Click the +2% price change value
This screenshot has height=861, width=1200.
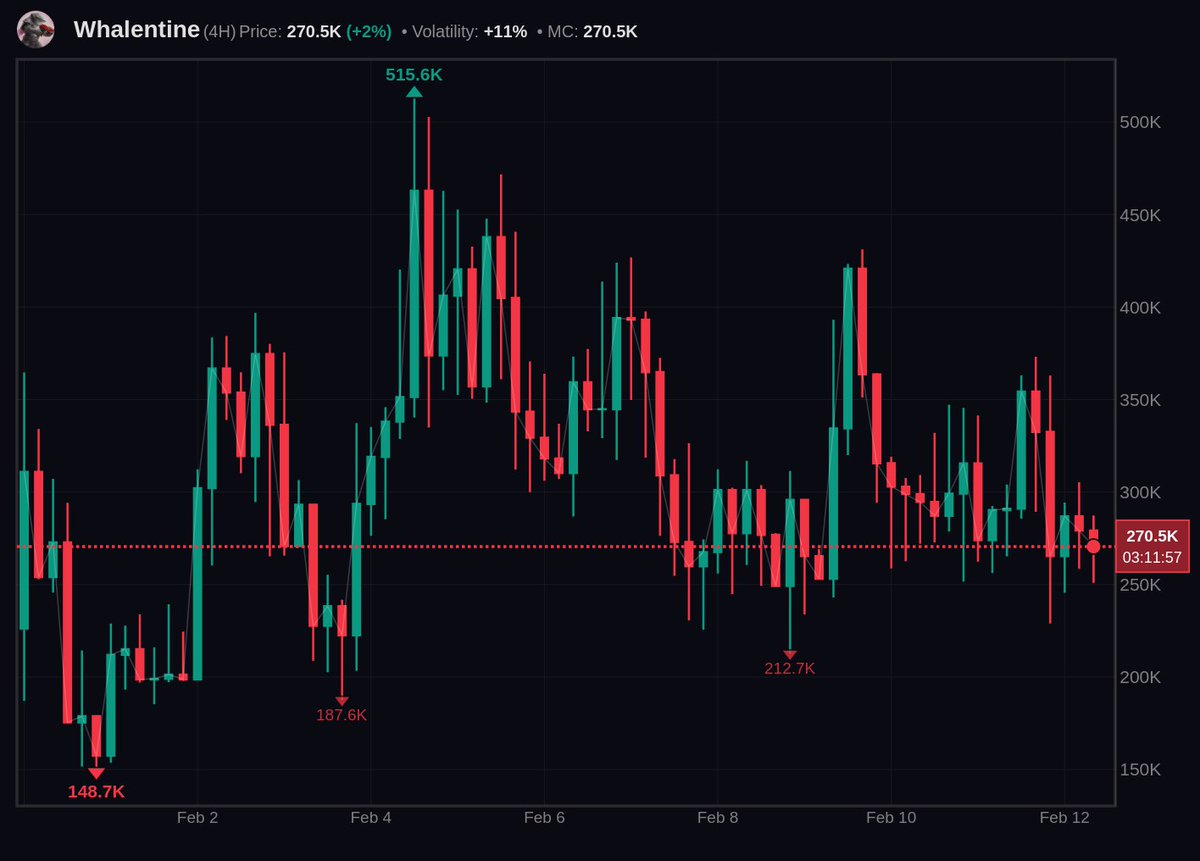tap(369, 32)
